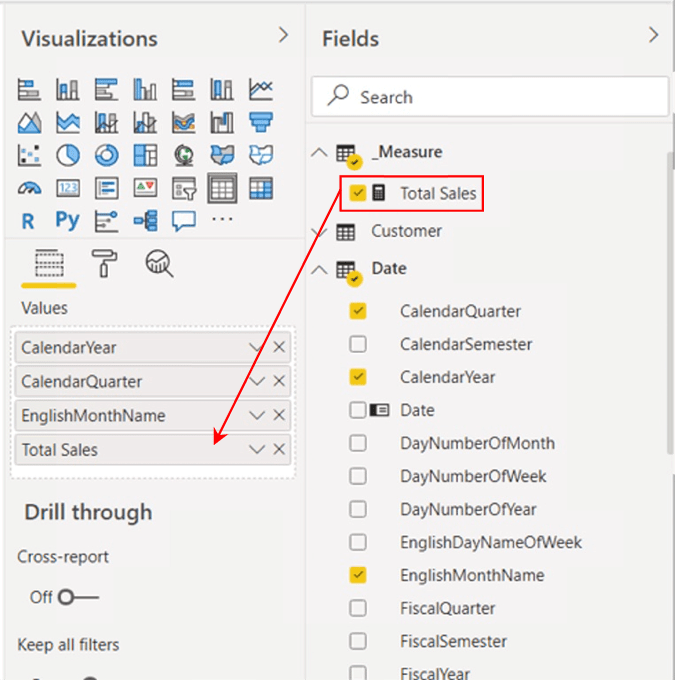Click the Fields search box
The height and width of the screenshot is (680, 675).
490,97
